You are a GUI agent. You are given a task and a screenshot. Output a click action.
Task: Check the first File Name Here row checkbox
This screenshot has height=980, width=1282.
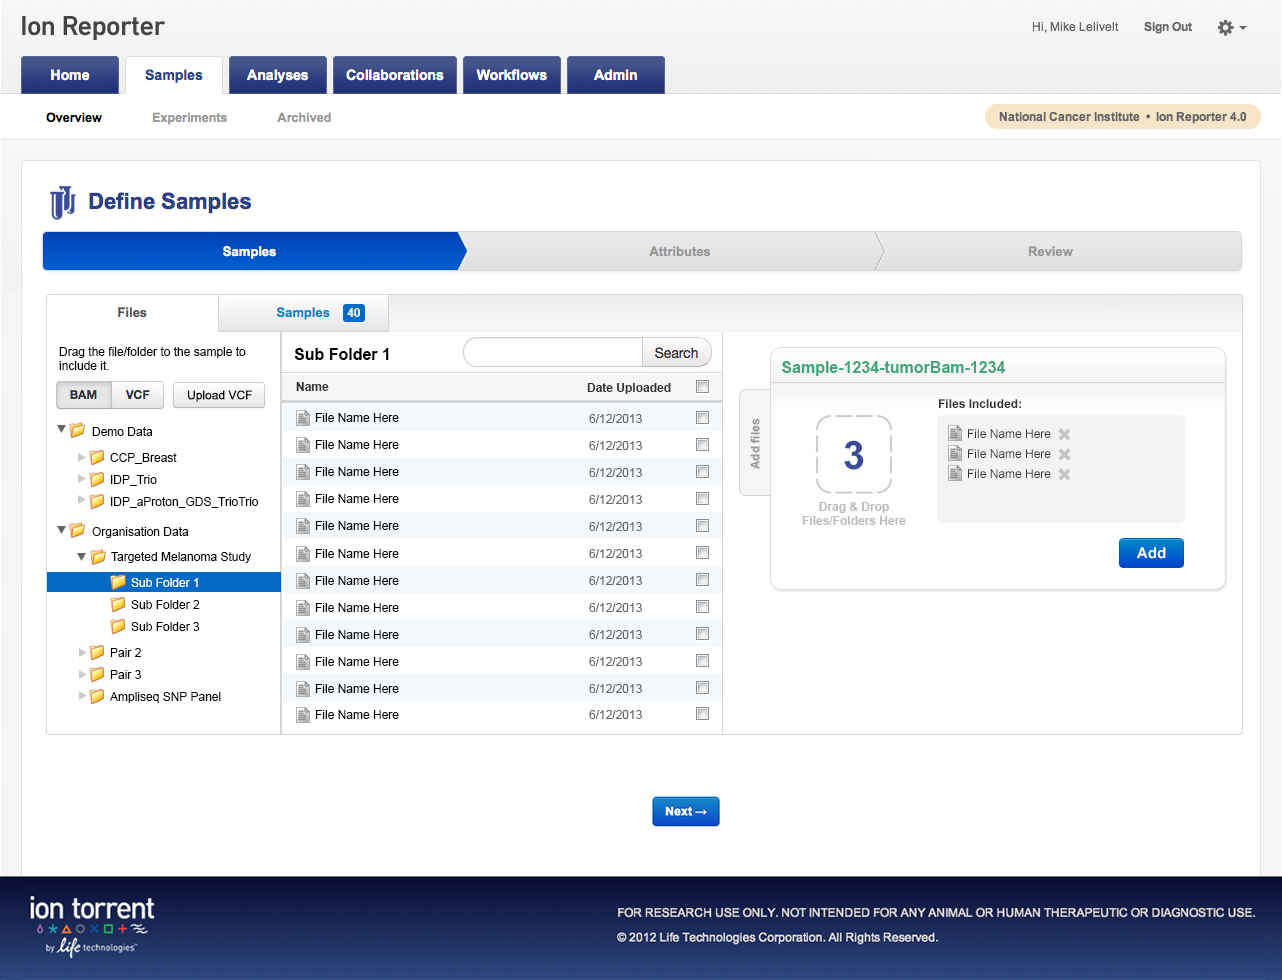point(702,417)
